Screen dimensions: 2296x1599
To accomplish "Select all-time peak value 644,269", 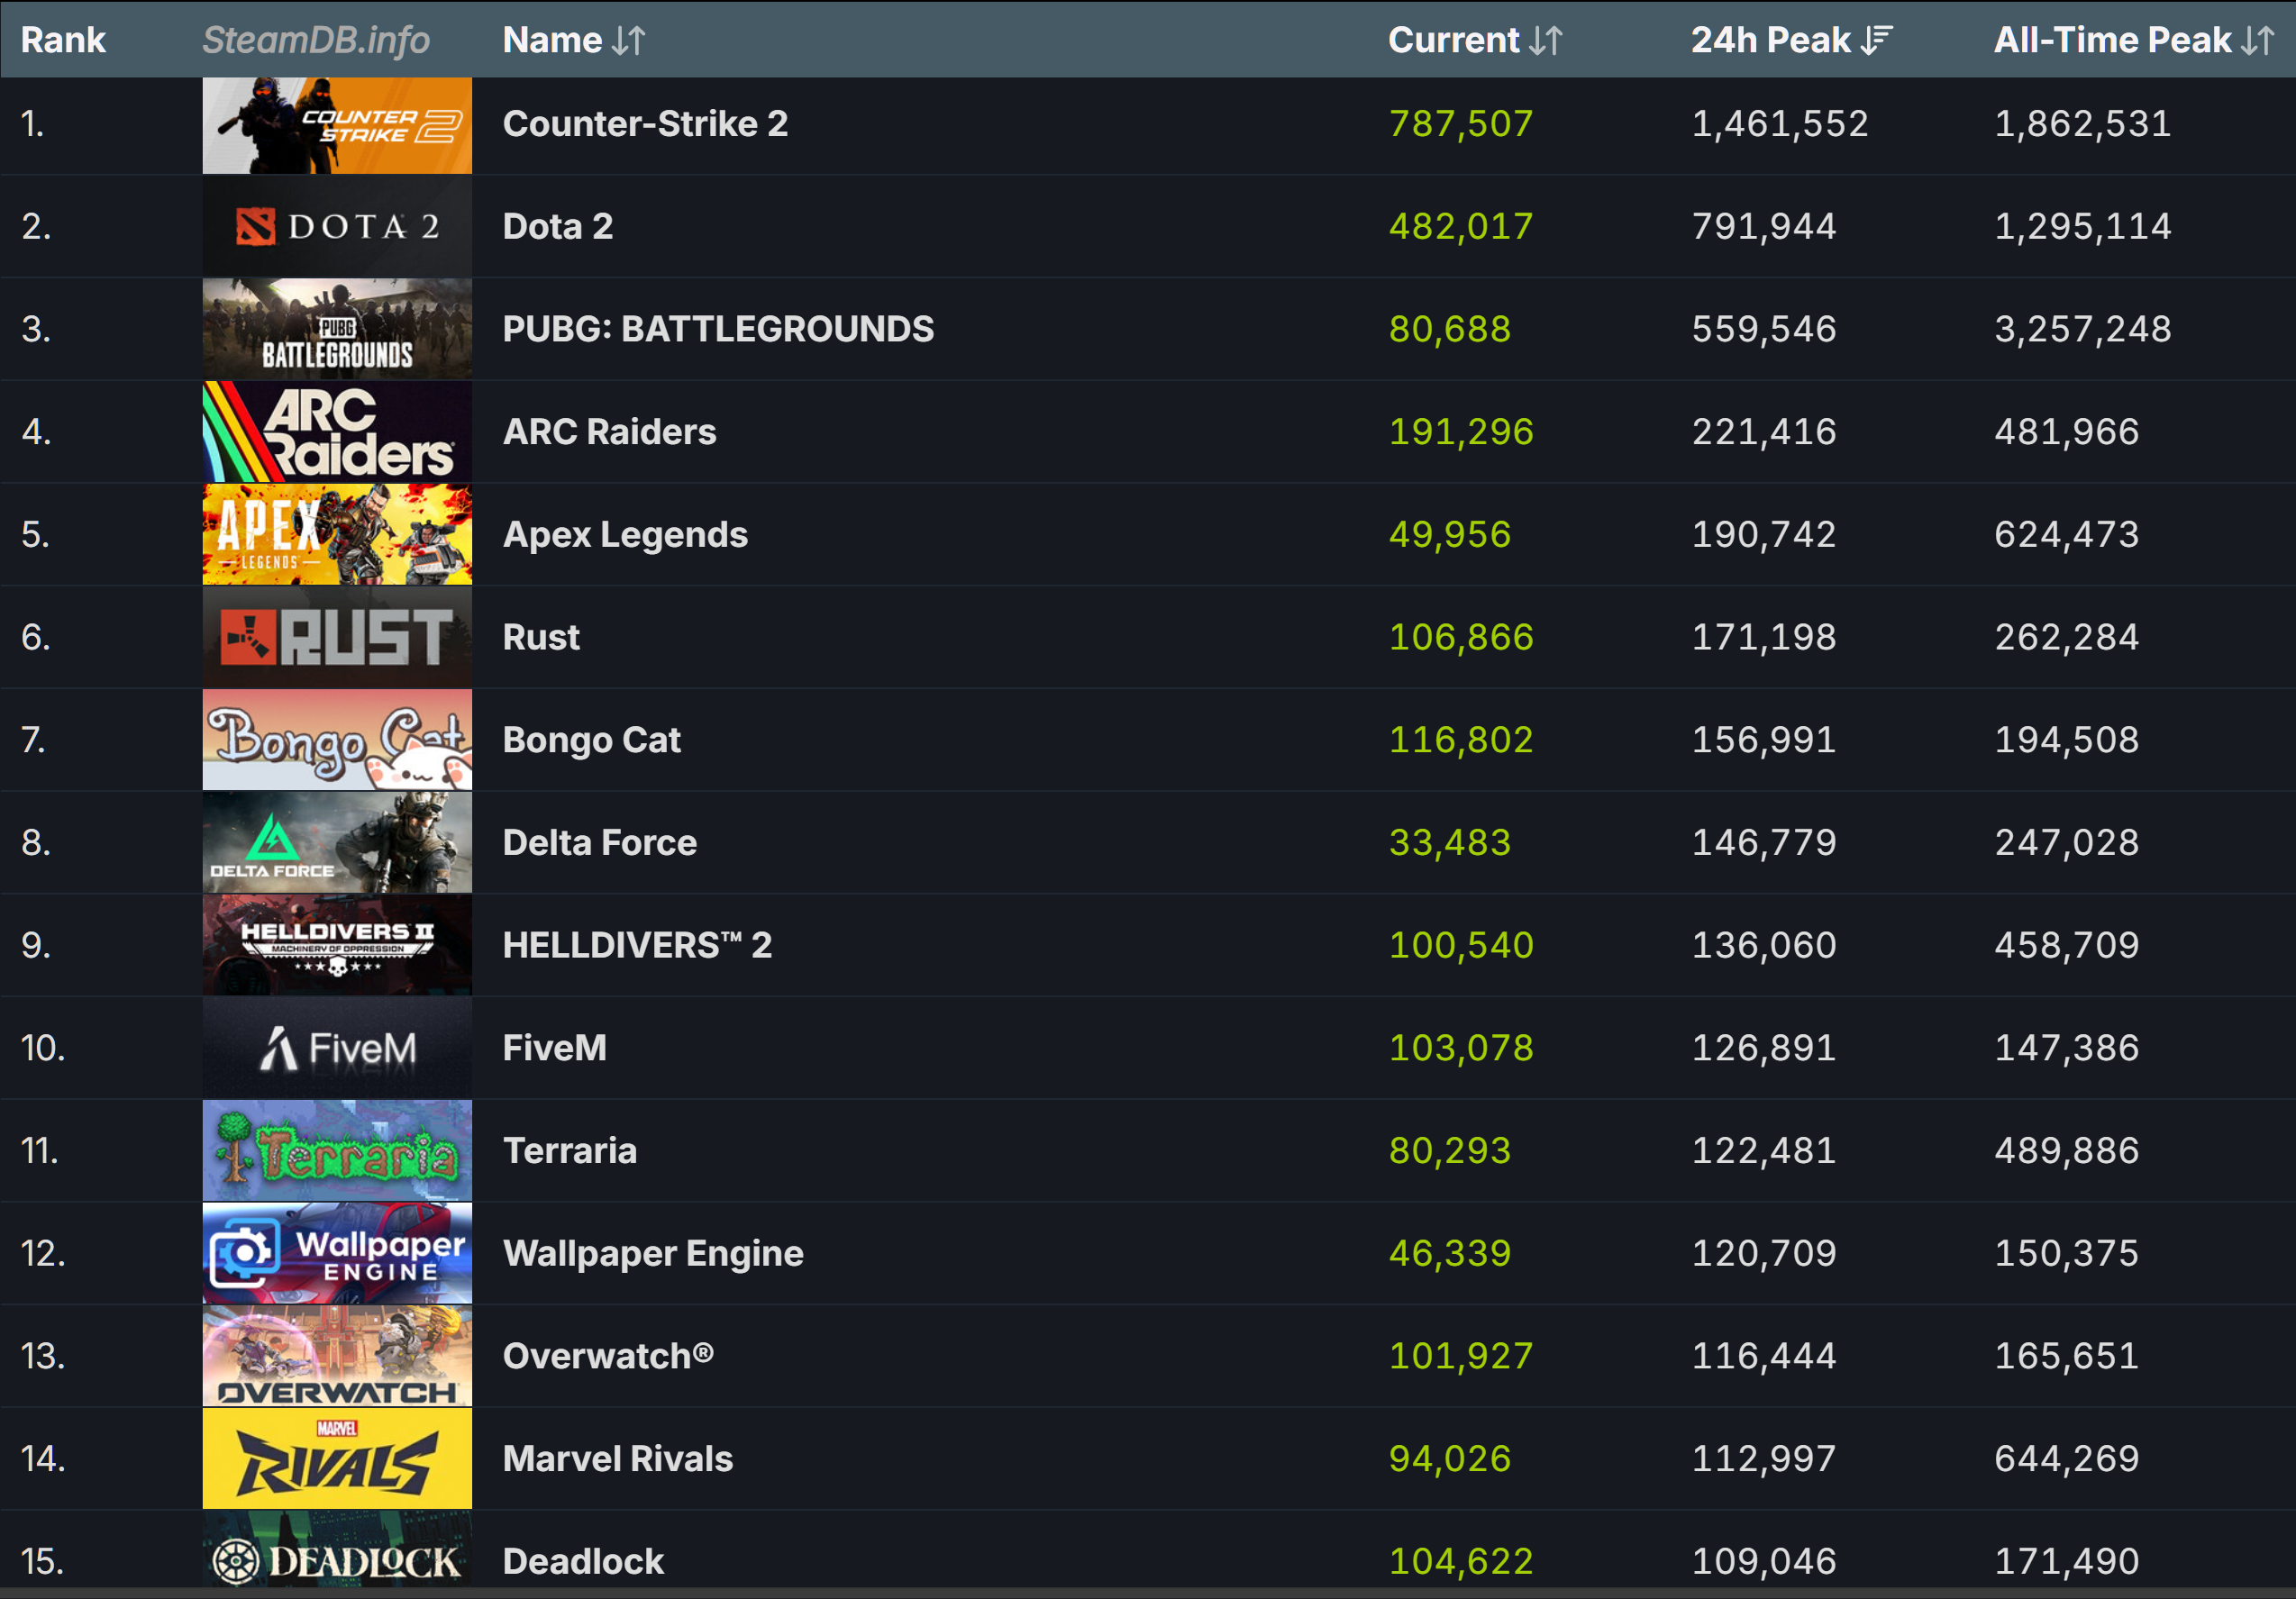I will coord(2067,1460).
